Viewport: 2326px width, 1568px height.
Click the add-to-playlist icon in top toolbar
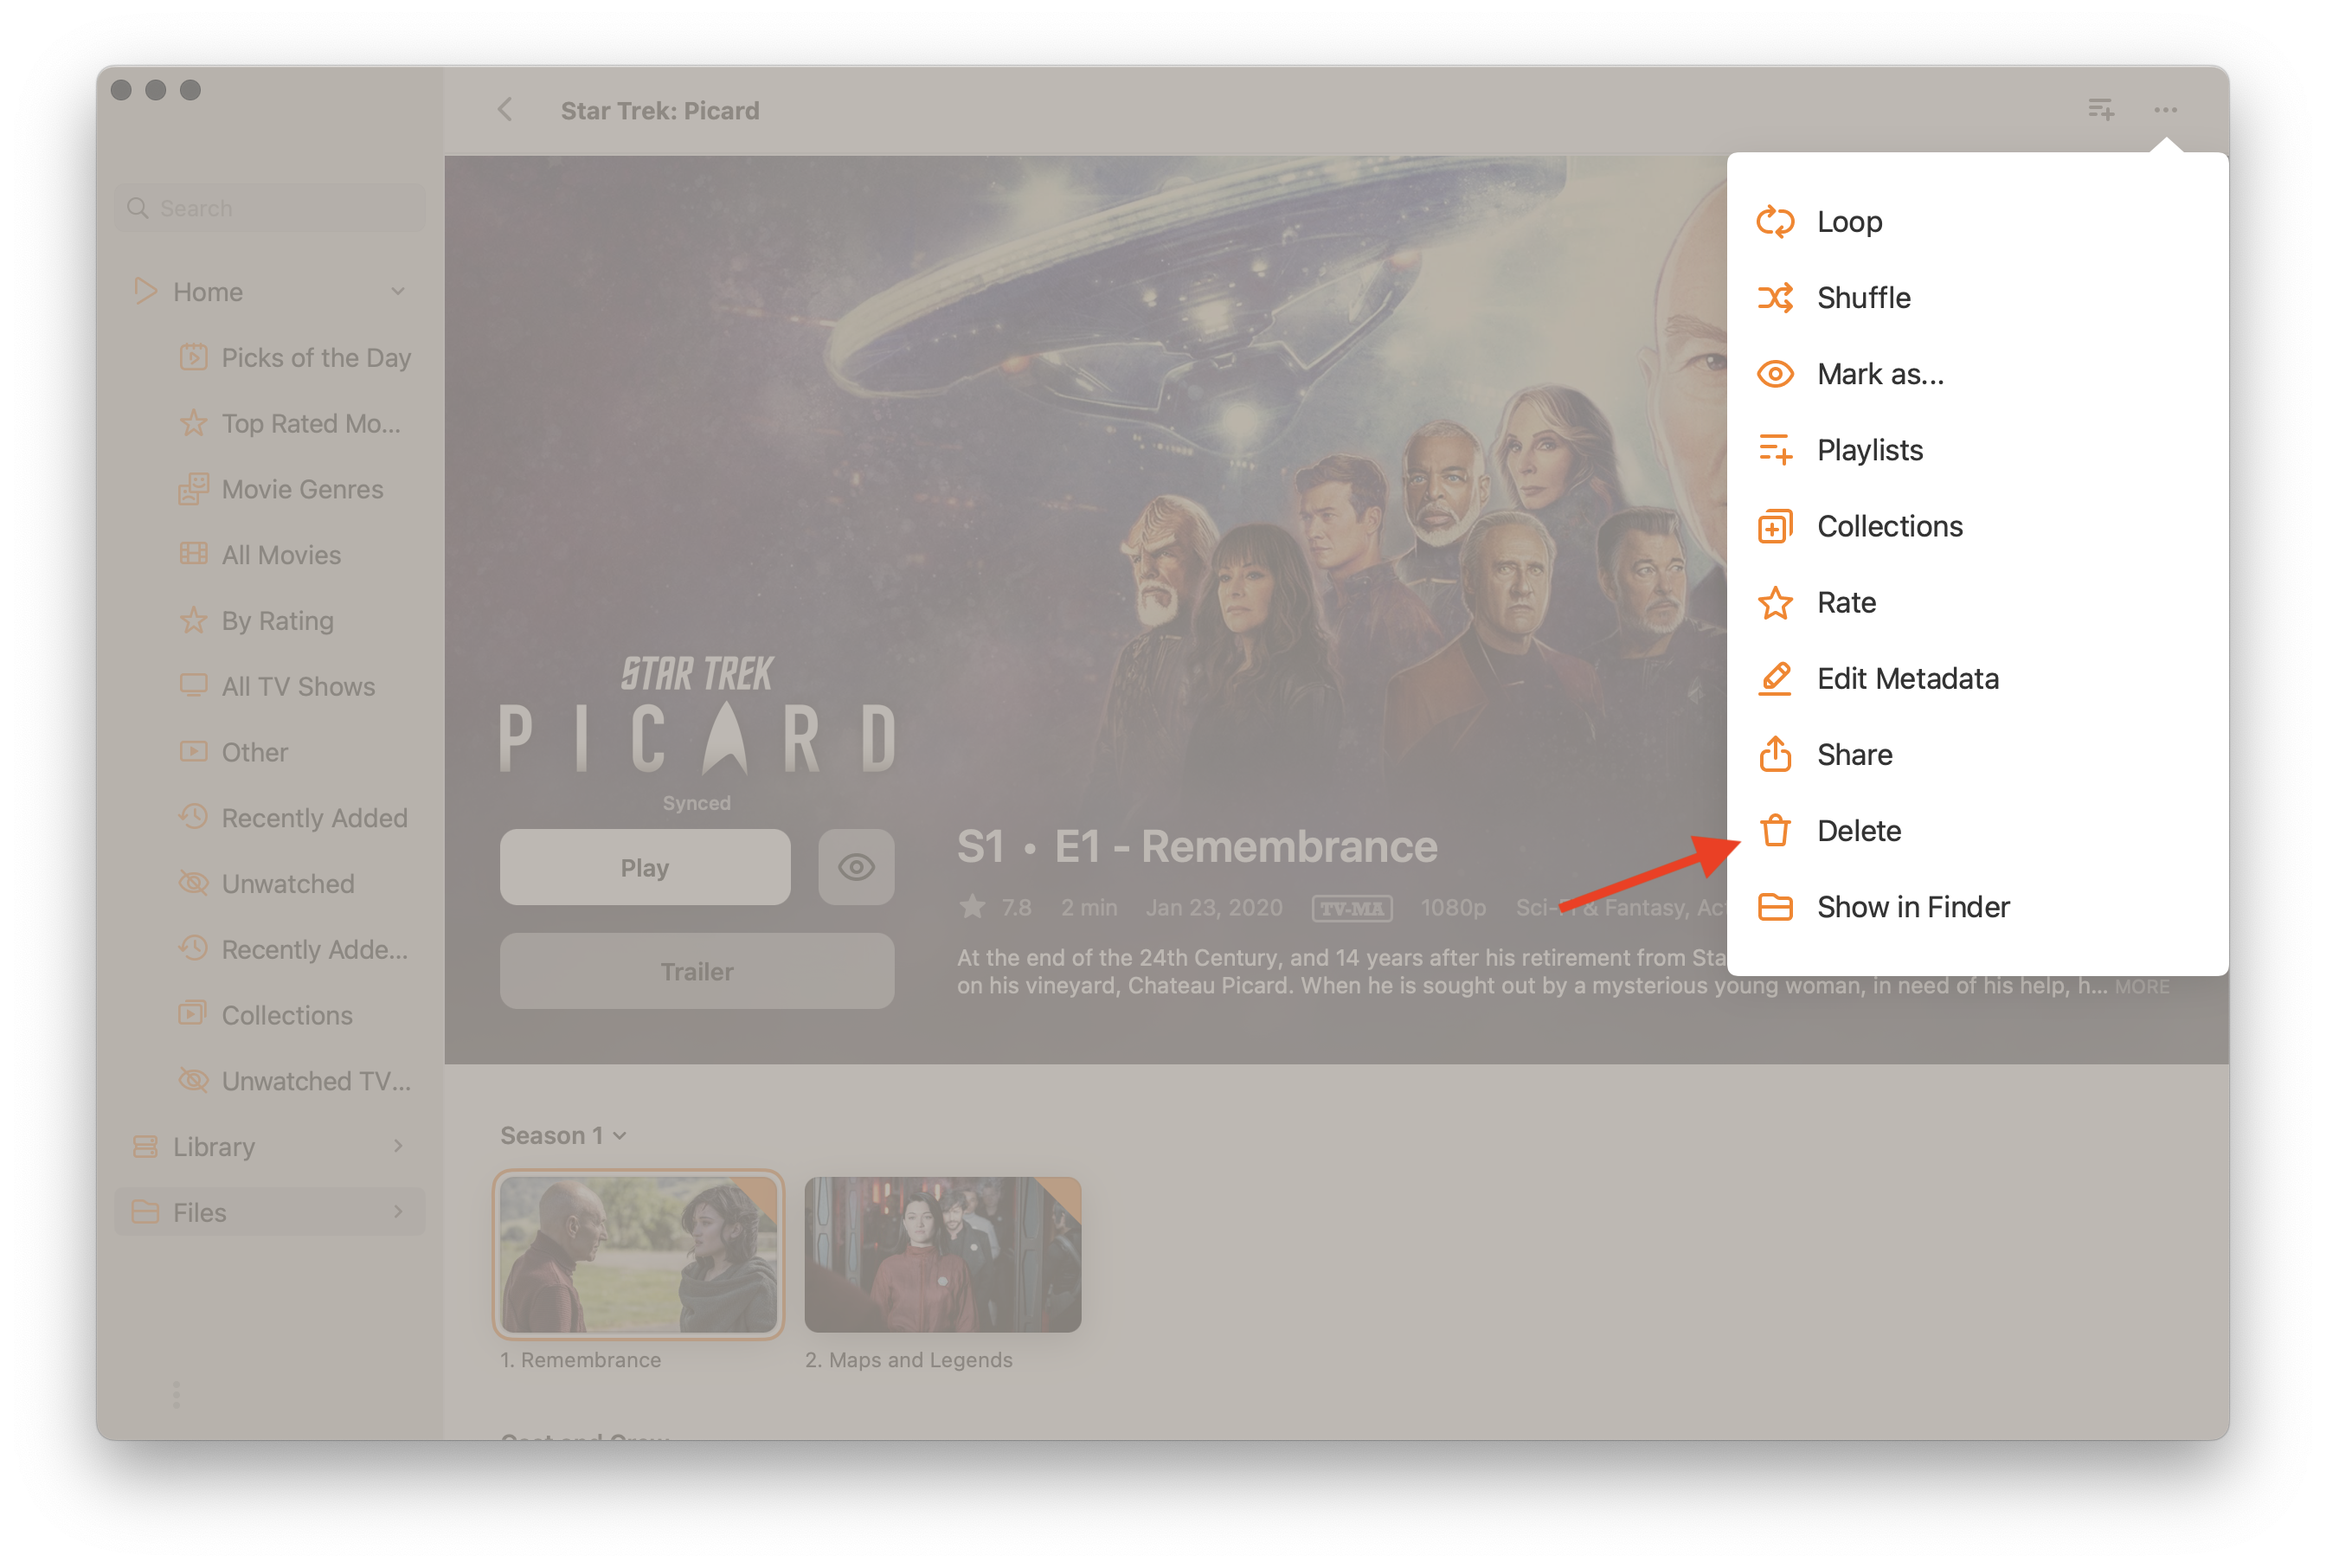pos(2100,109)
